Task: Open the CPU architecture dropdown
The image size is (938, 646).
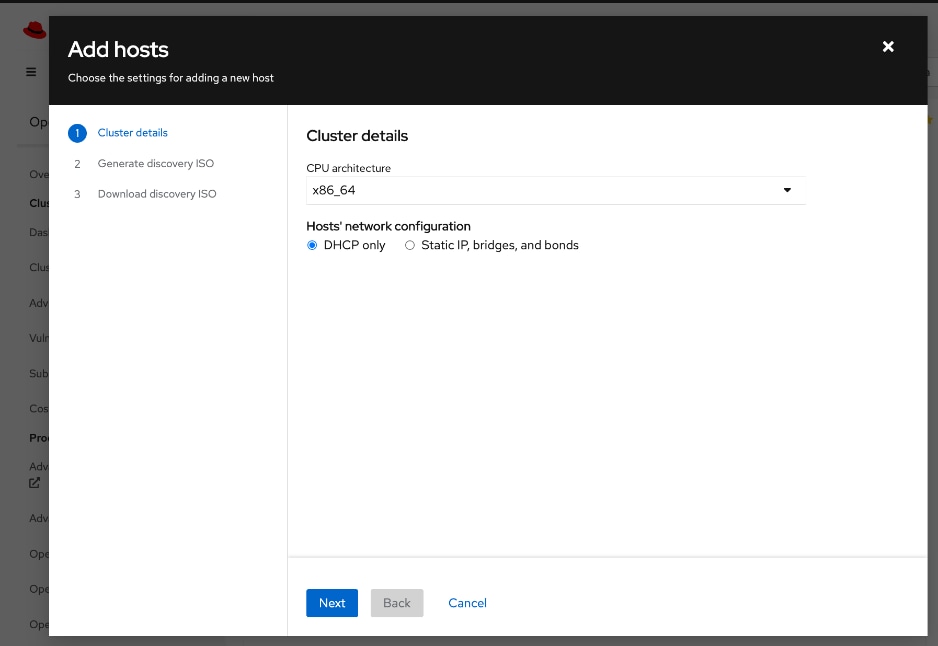Action: coord(555,190)
